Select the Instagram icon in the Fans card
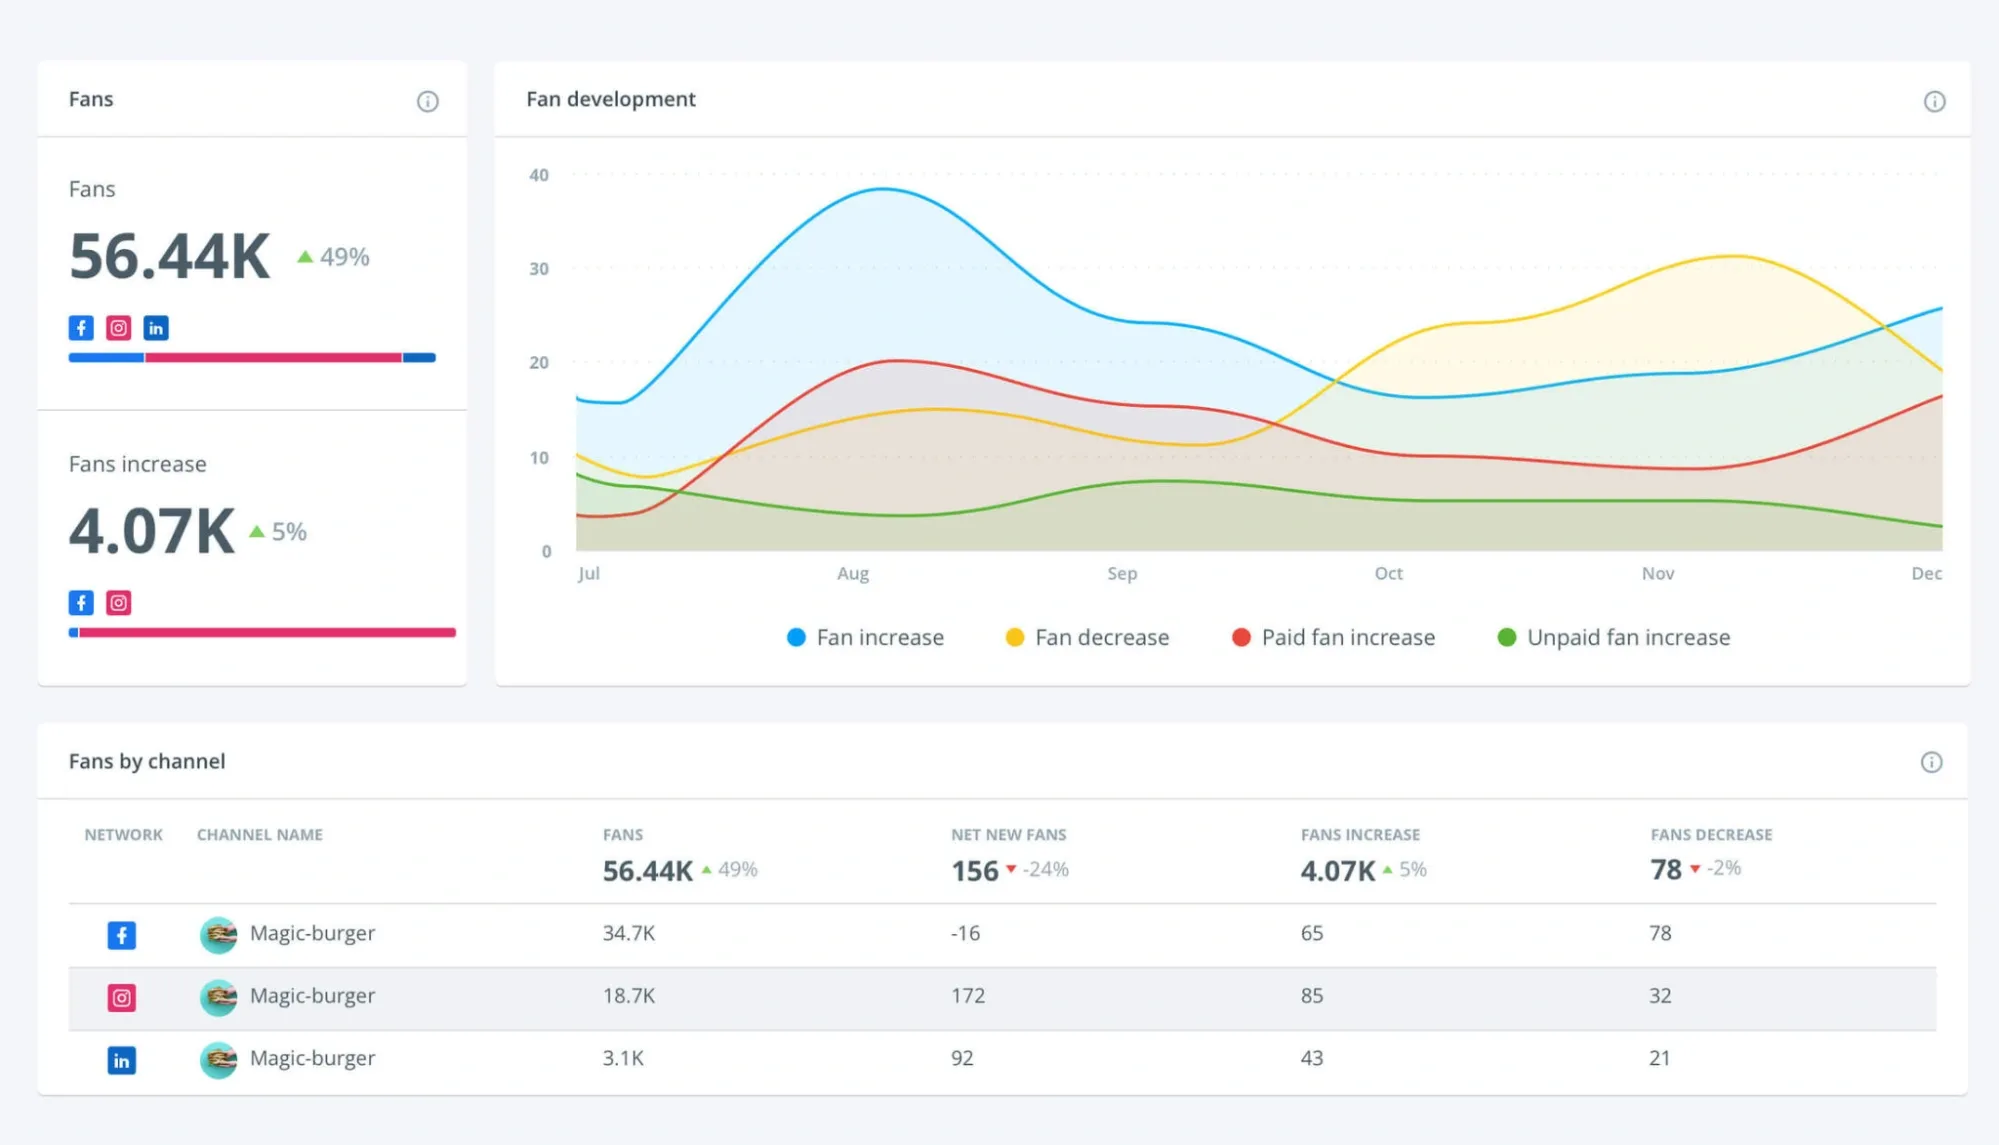The image size is (1999, 1145). (x=118, y=327)
